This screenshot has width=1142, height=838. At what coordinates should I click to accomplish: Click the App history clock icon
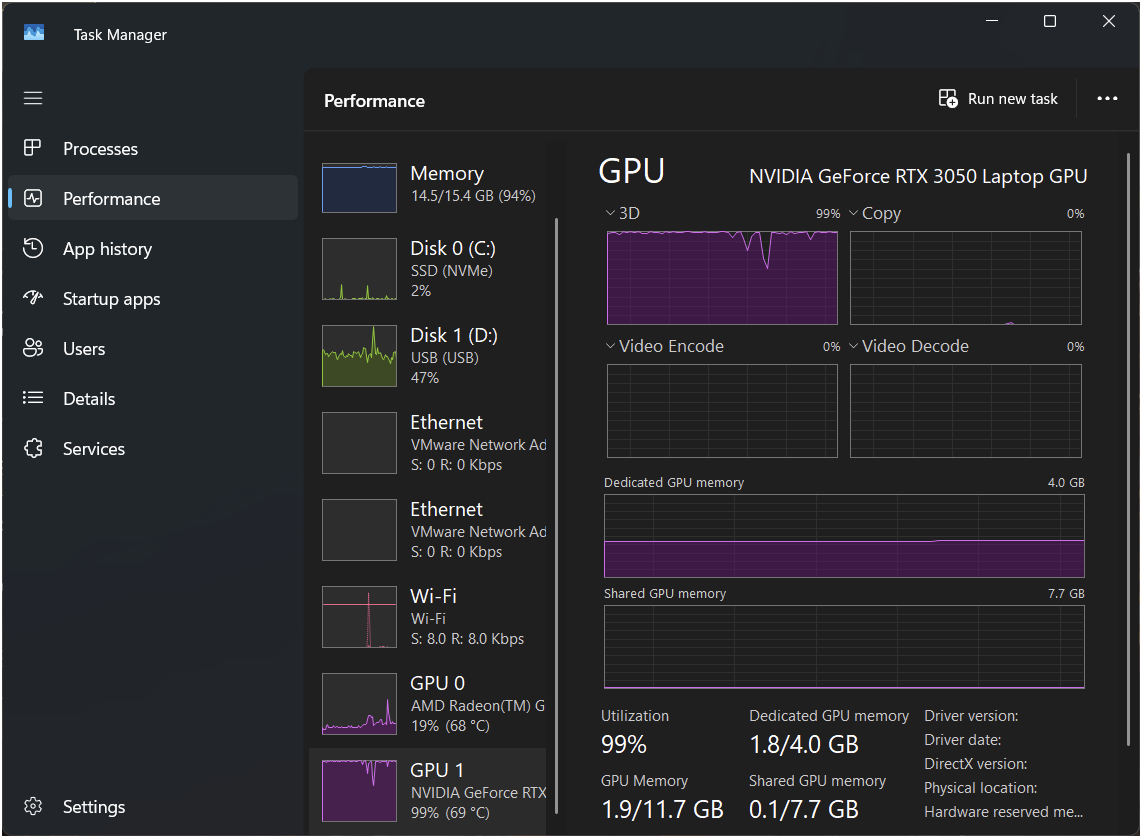(33, 248)
